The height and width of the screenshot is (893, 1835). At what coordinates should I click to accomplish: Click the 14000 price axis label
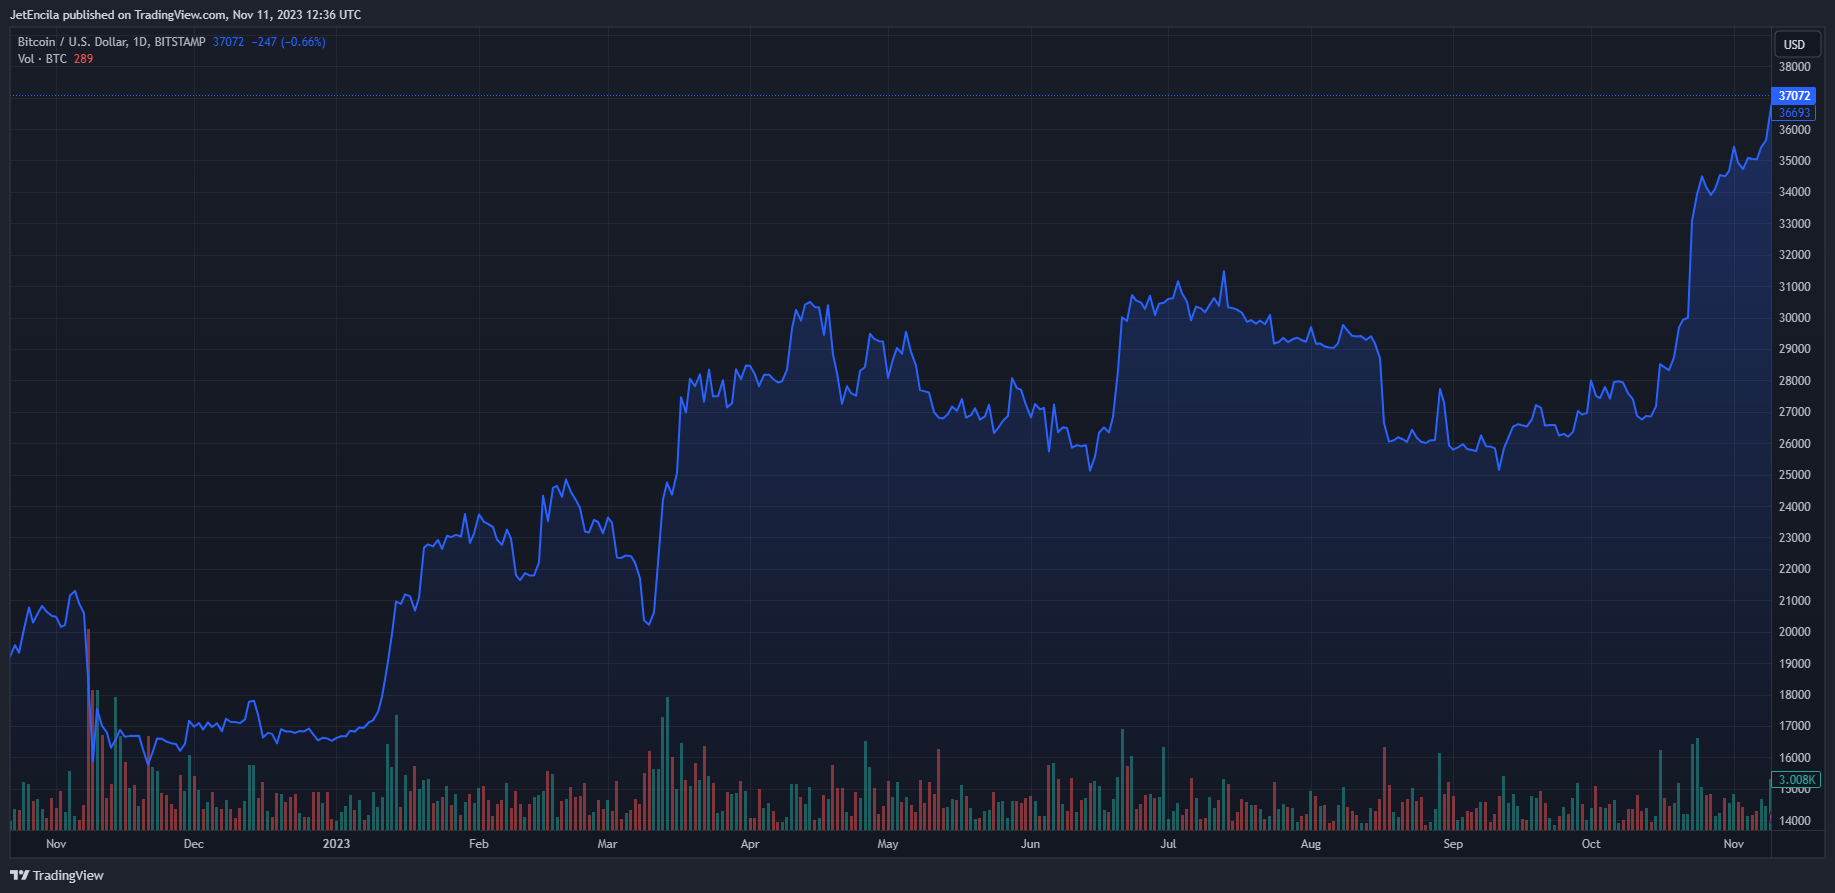1794,821
